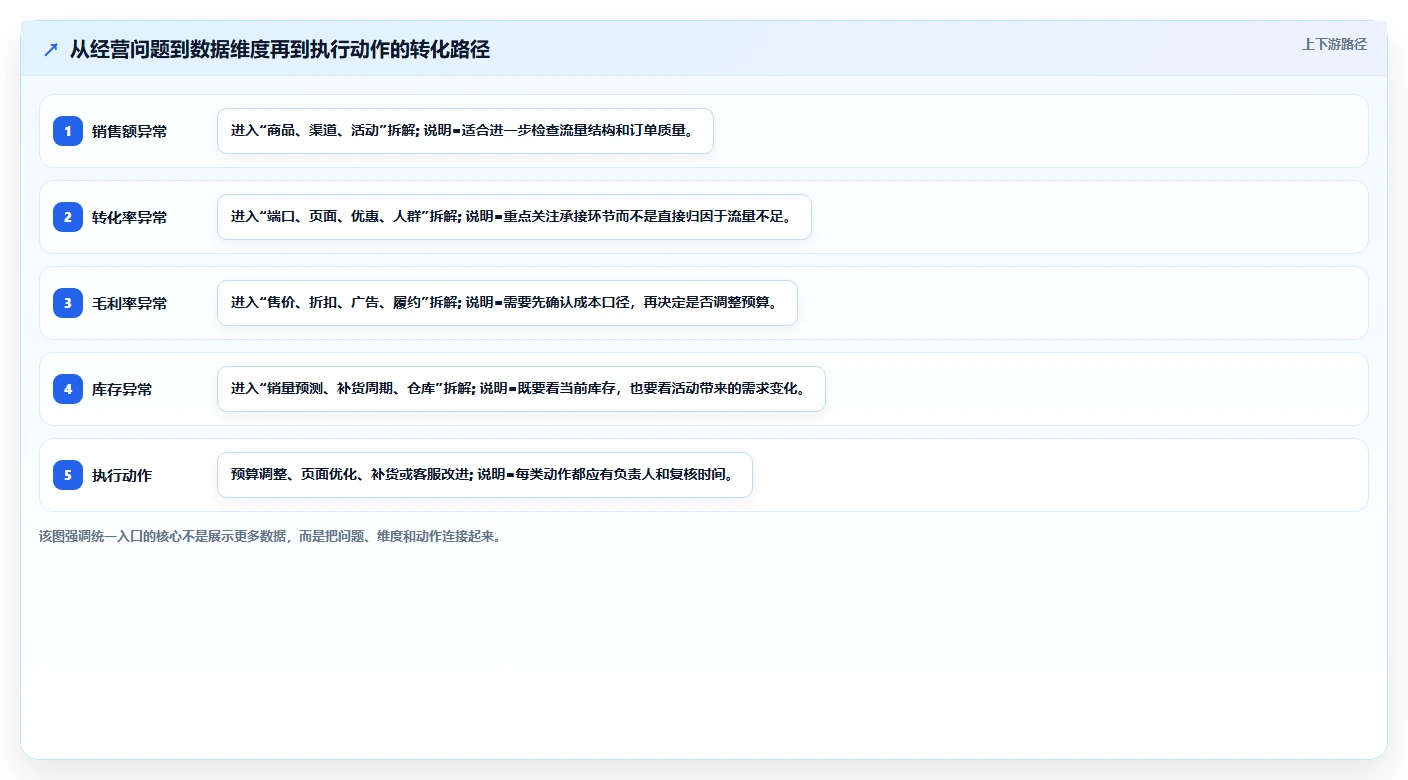Select the 销售额异常 label

pos(129,131)
